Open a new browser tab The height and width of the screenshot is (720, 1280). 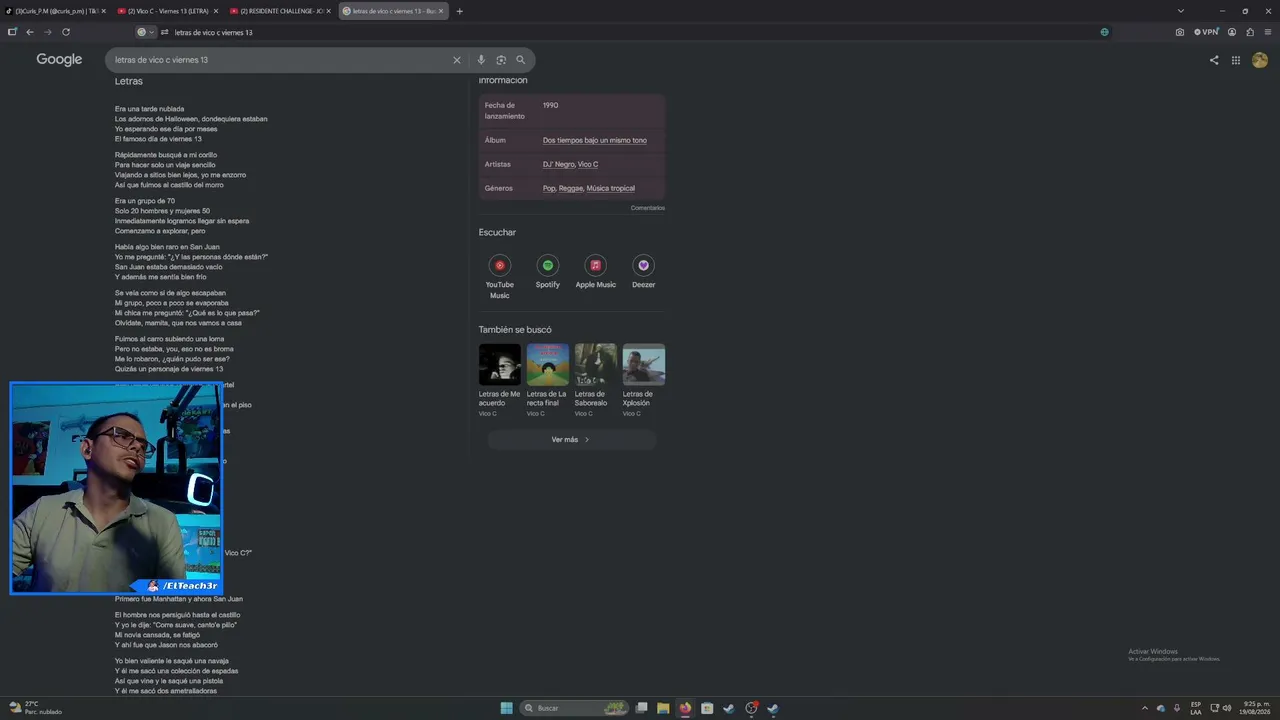coord(460,11)
